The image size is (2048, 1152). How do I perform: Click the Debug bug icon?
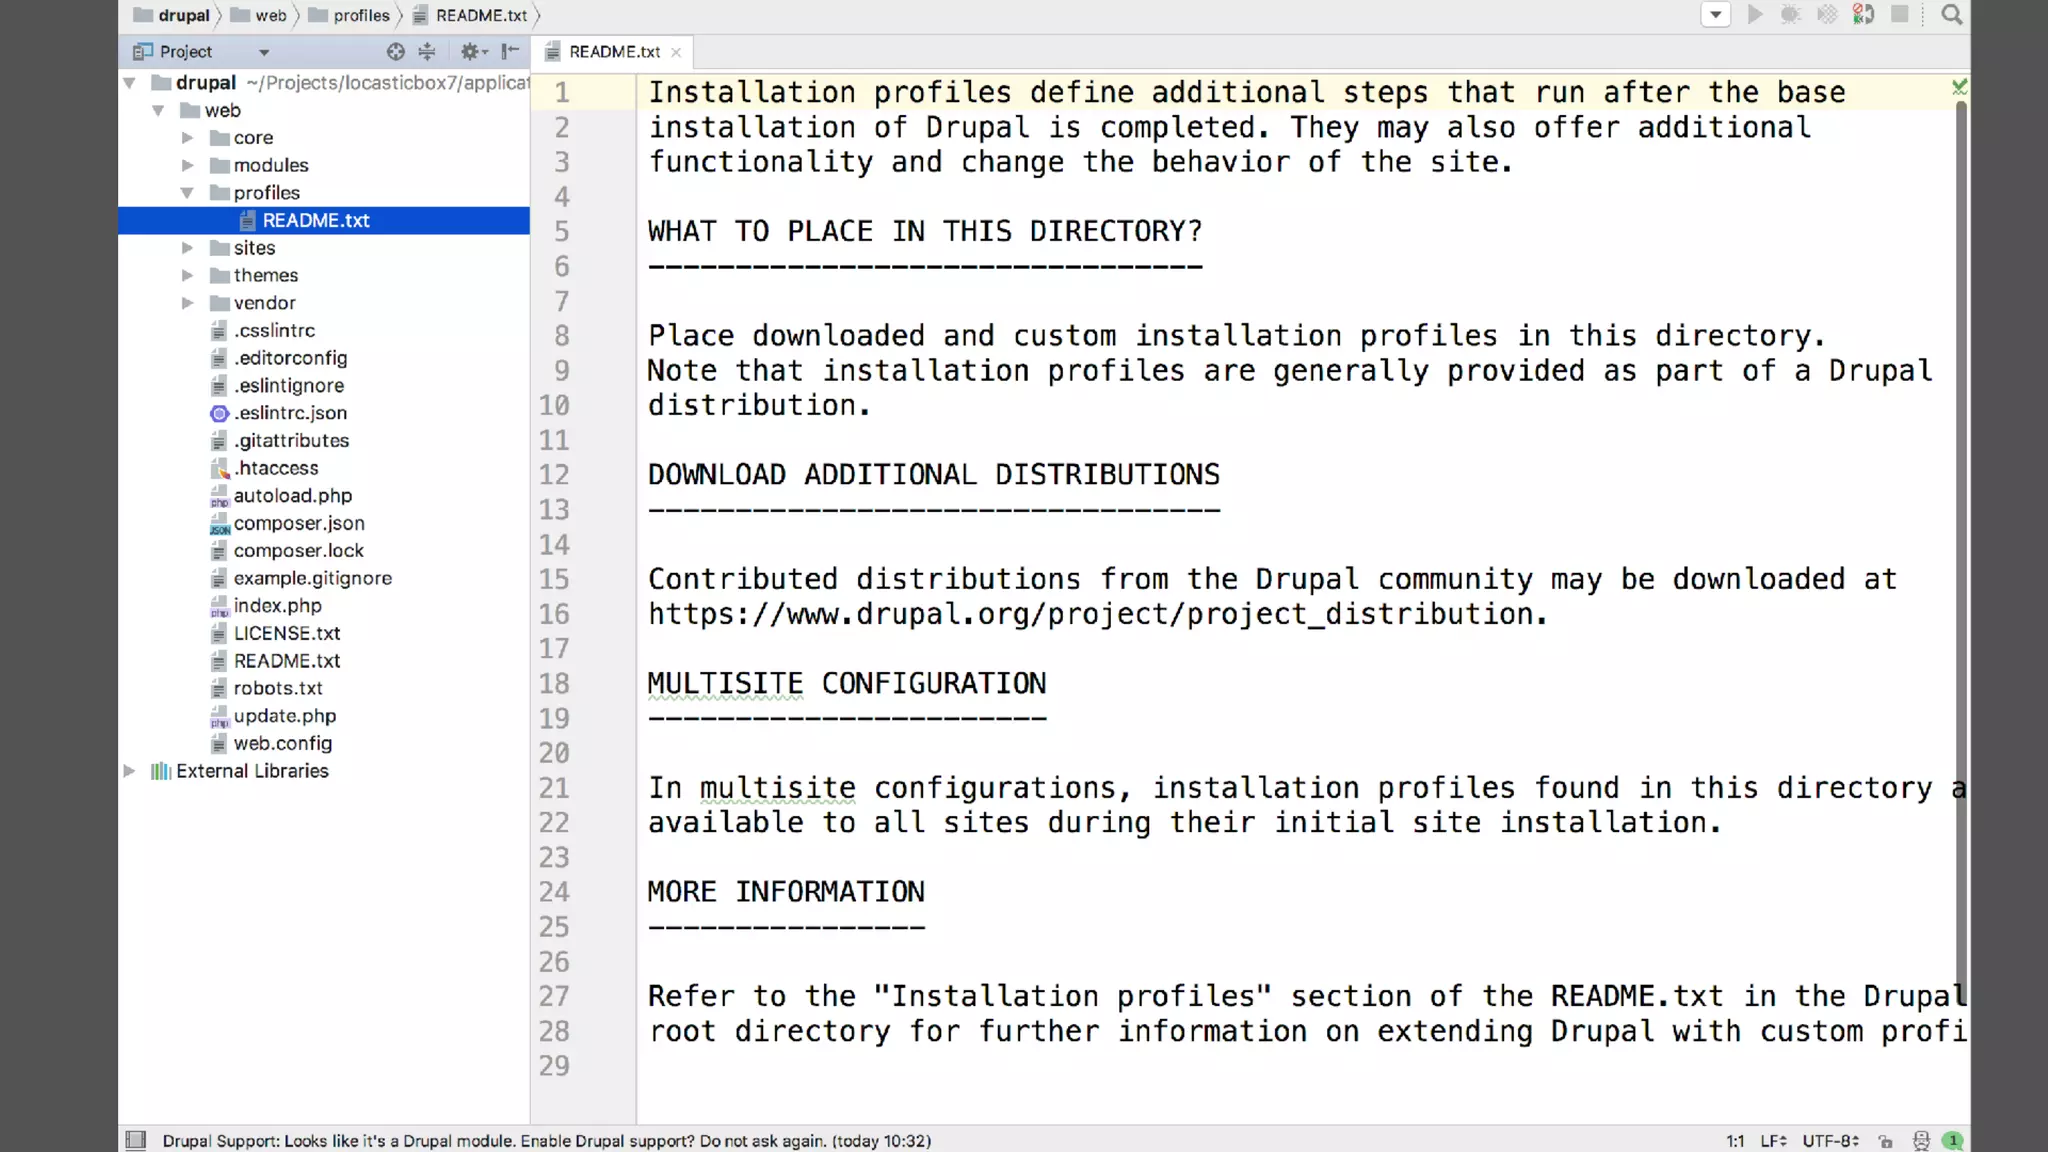point(1790,15)
